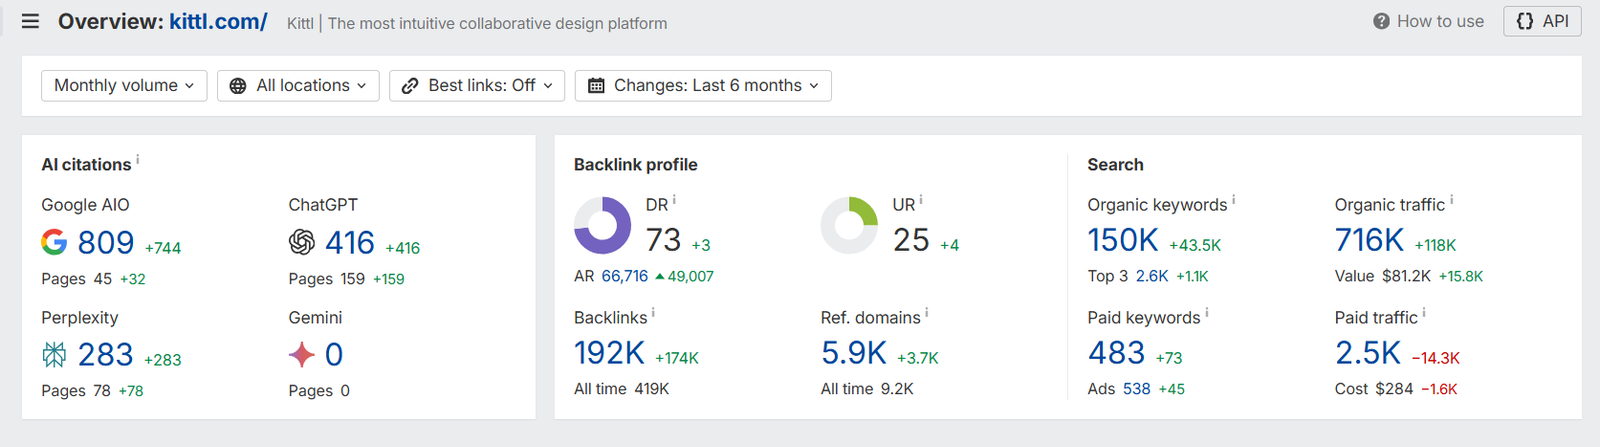This screenshot has width=1600, height=447.
Task: Click the Perplexity Pages 78 text
Action: [x=76, y=391]
